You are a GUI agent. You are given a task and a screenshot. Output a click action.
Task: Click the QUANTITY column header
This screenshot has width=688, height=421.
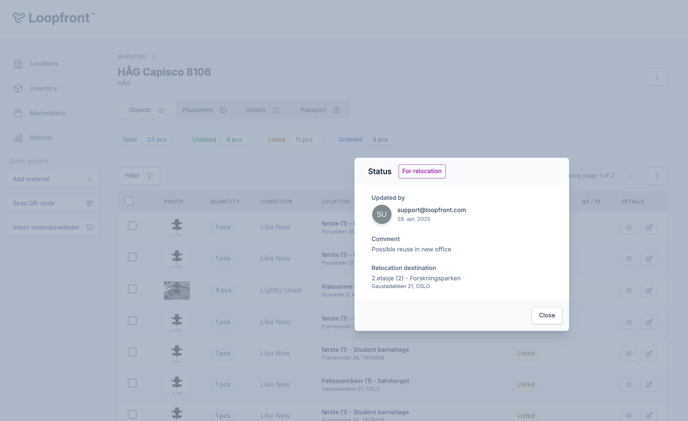click(x=225, y=202)
